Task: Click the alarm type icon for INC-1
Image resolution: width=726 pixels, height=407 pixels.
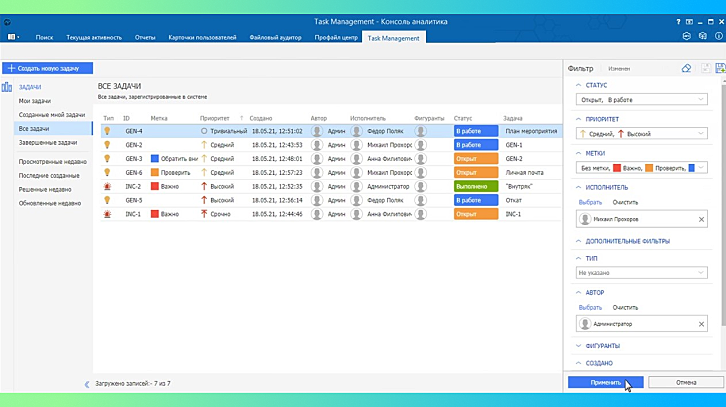Action: click(108, 214)
